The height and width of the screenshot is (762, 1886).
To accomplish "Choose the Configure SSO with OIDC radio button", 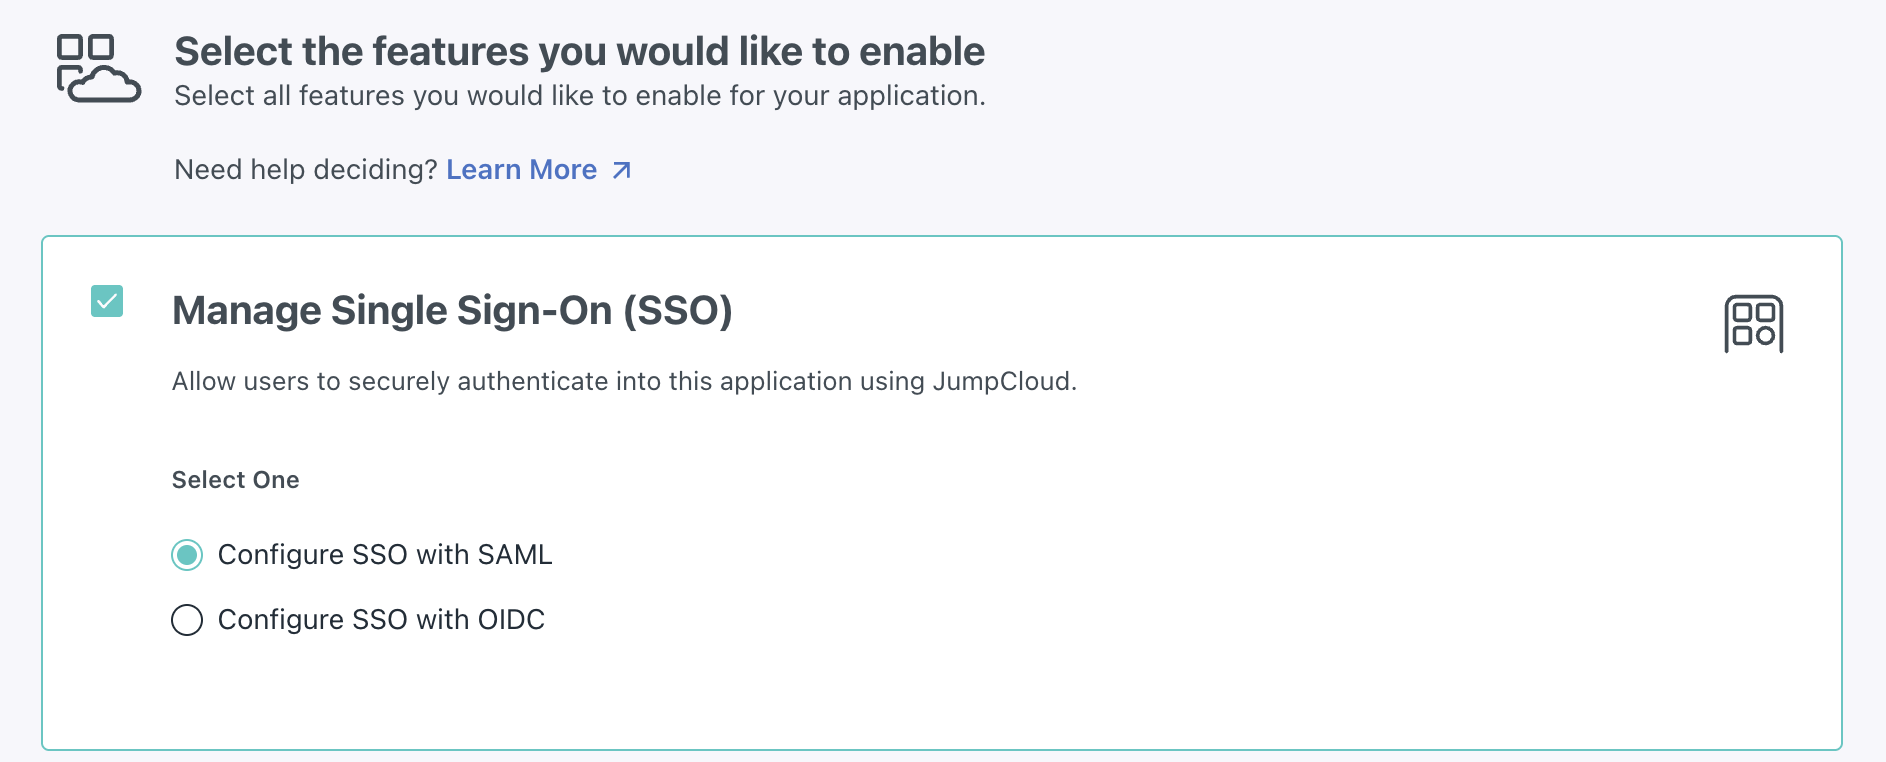I will 187,620.
